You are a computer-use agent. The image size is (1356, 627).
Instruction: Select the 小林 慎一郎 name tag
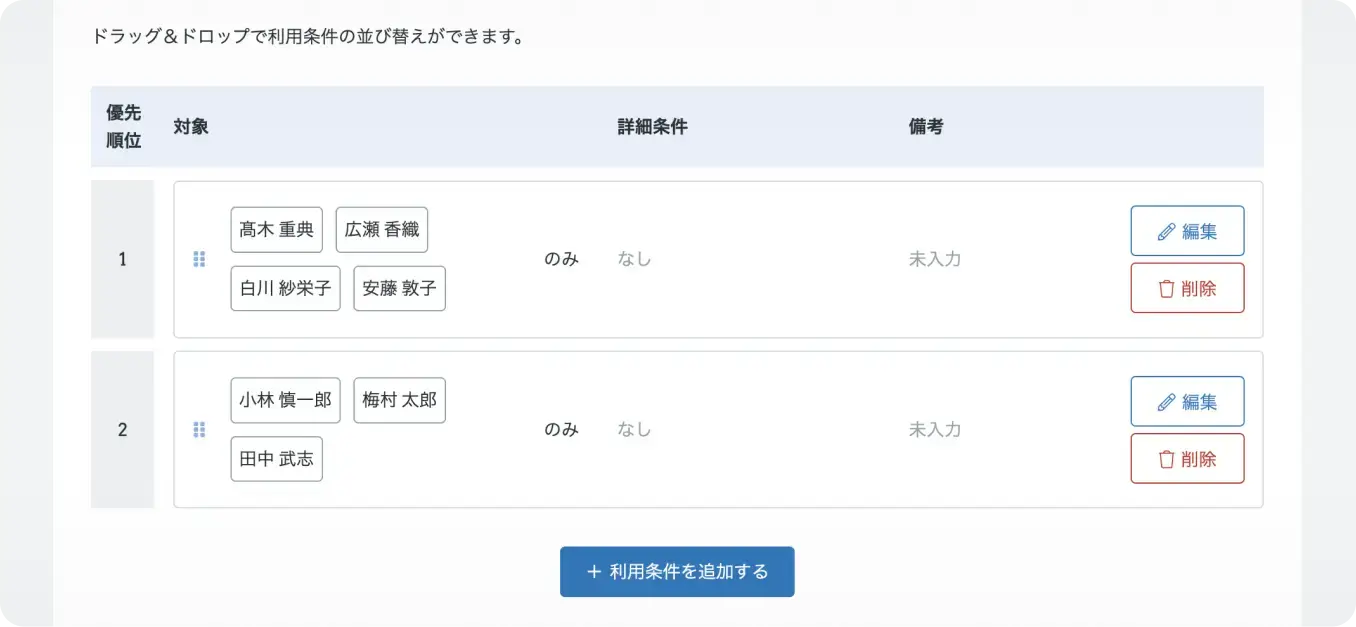pyautogui.click(x=286, y=400)
